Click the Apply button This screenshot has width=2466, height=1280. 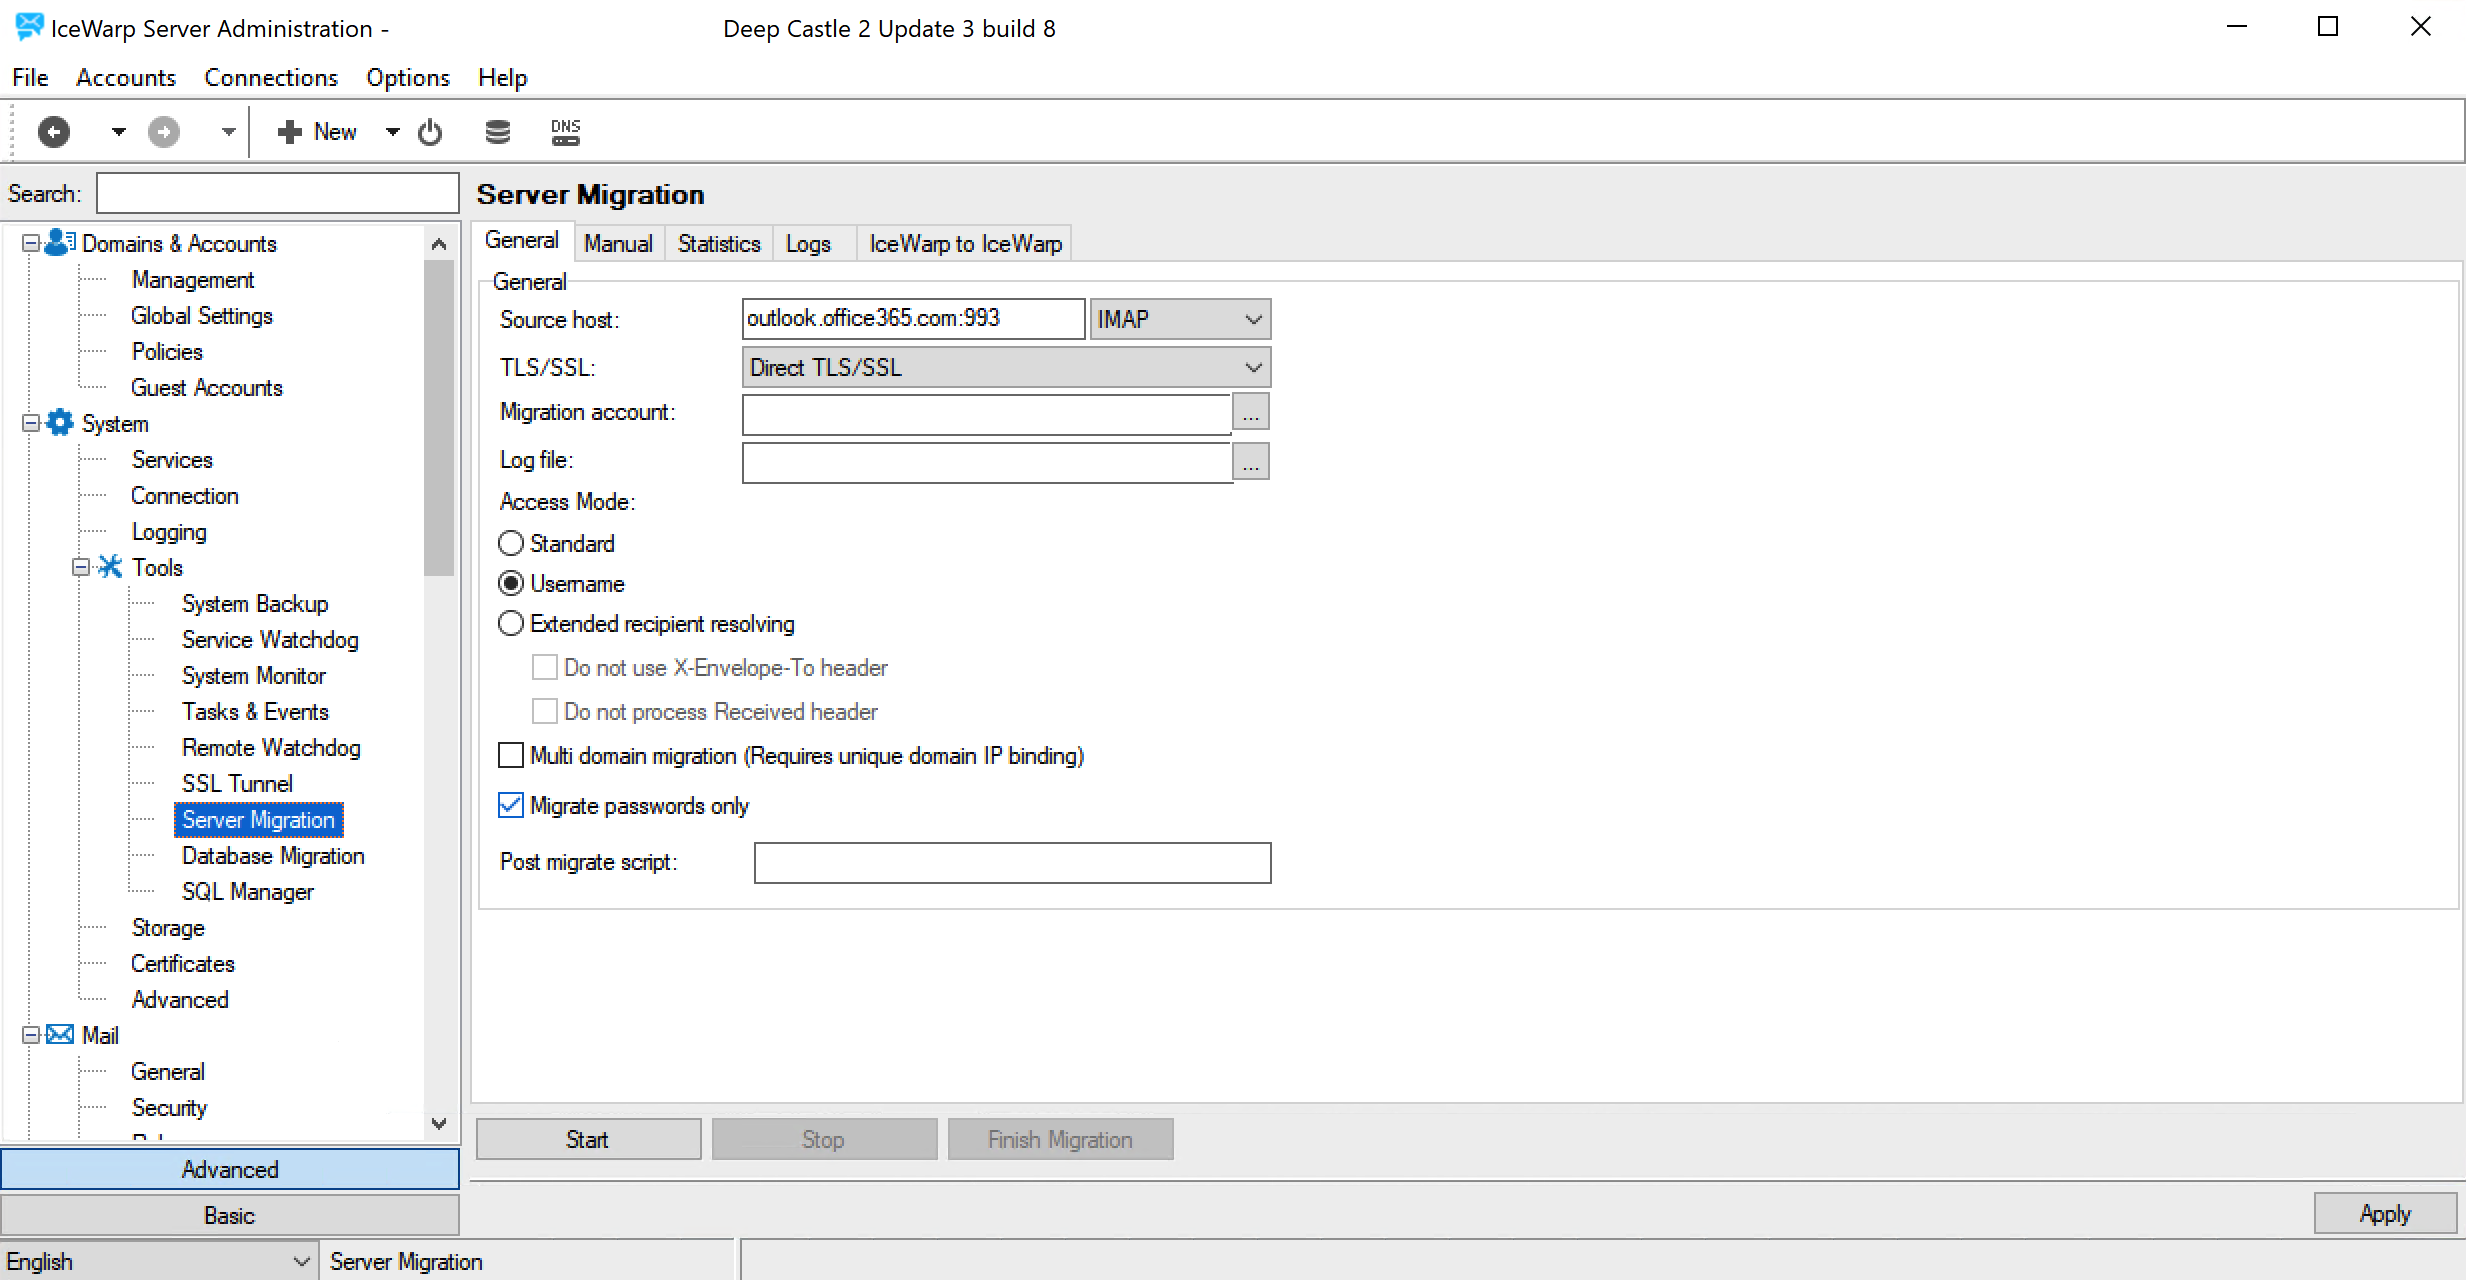[x=2385, y=1213]
